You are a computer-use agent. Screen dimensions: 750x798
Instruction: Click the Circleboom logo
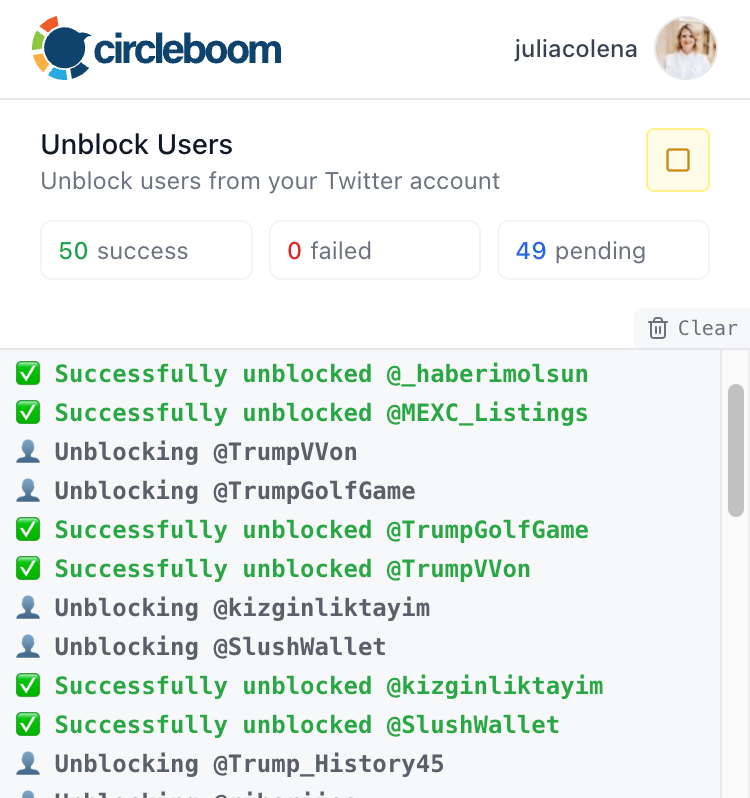tap(157, 47)
